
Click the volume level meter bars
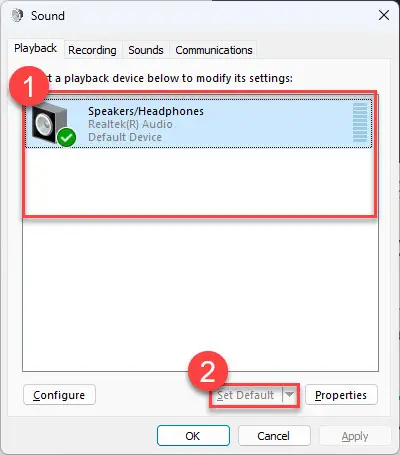coord(360,122)
